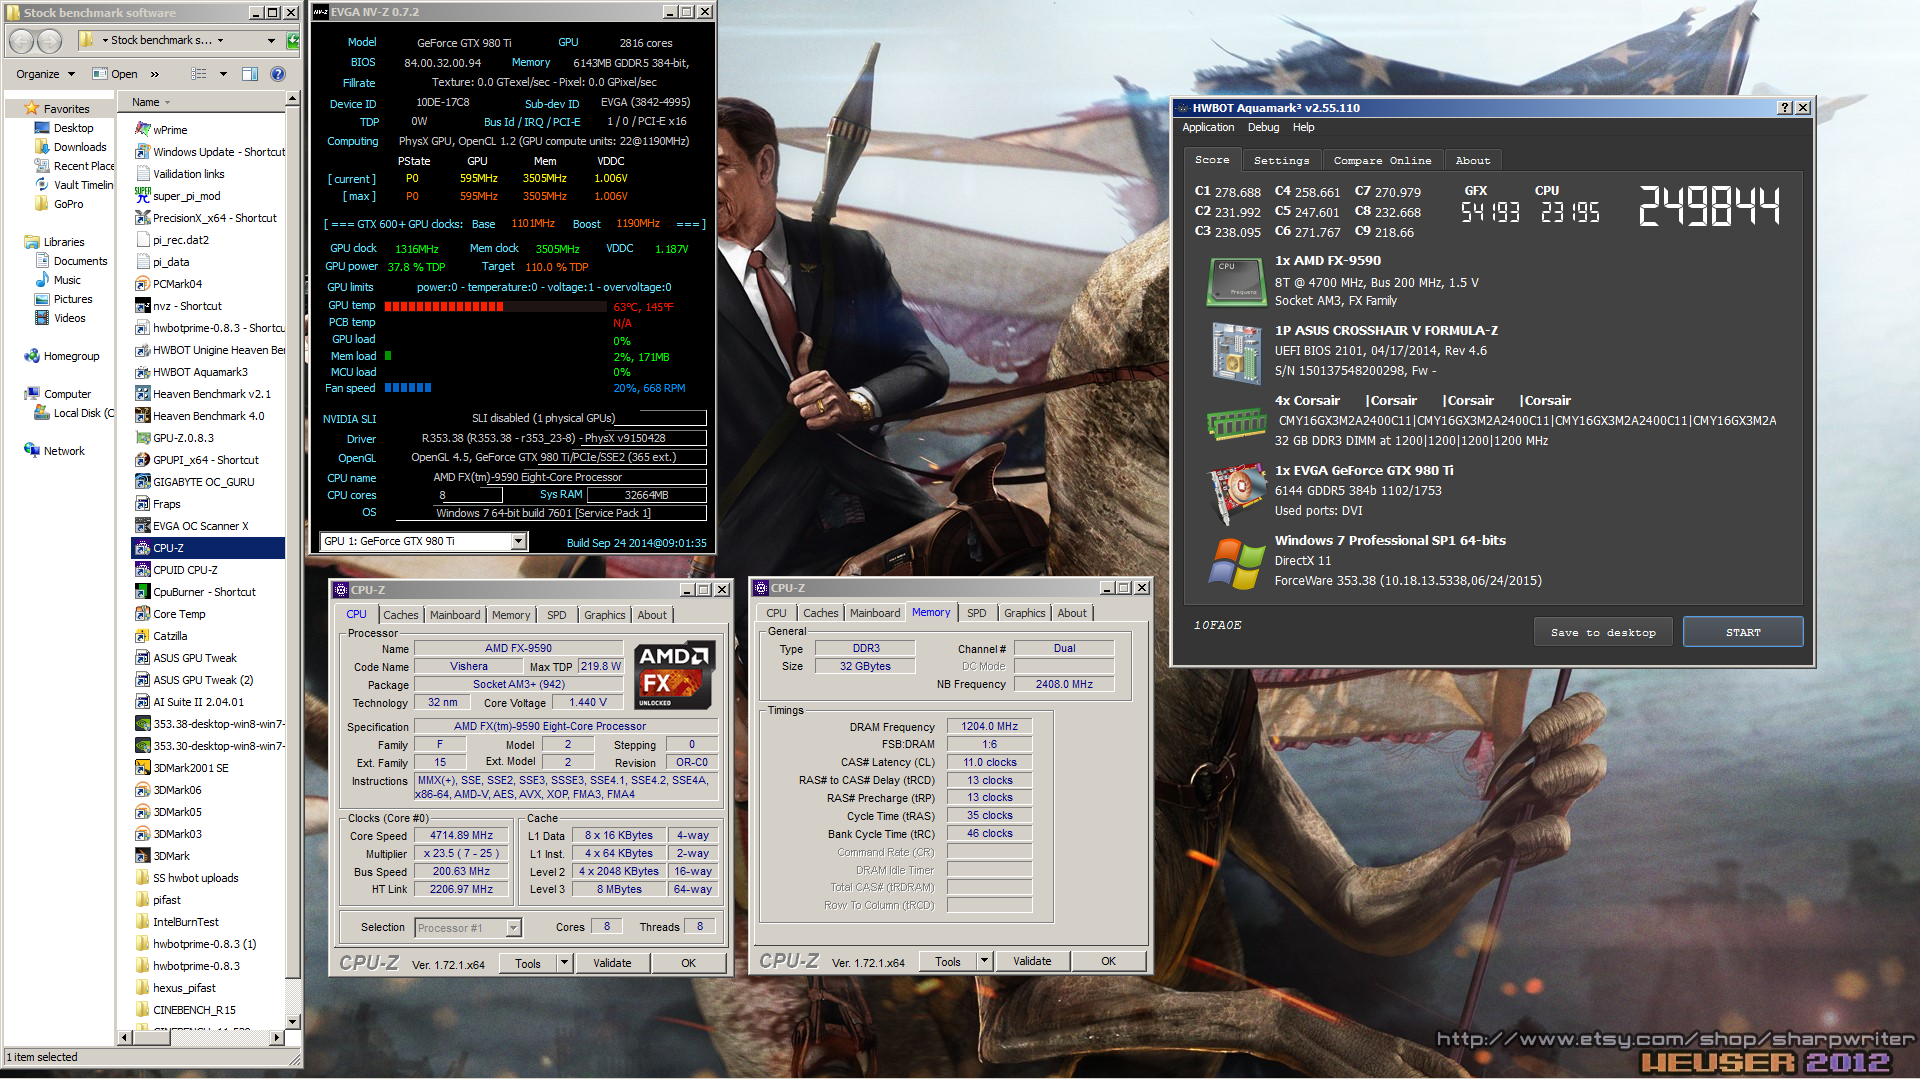This screenshot has width=1920, height=1080.
Task: Switch to Graphics tab in left CPU-Z
Action: (x=605, y=615)
